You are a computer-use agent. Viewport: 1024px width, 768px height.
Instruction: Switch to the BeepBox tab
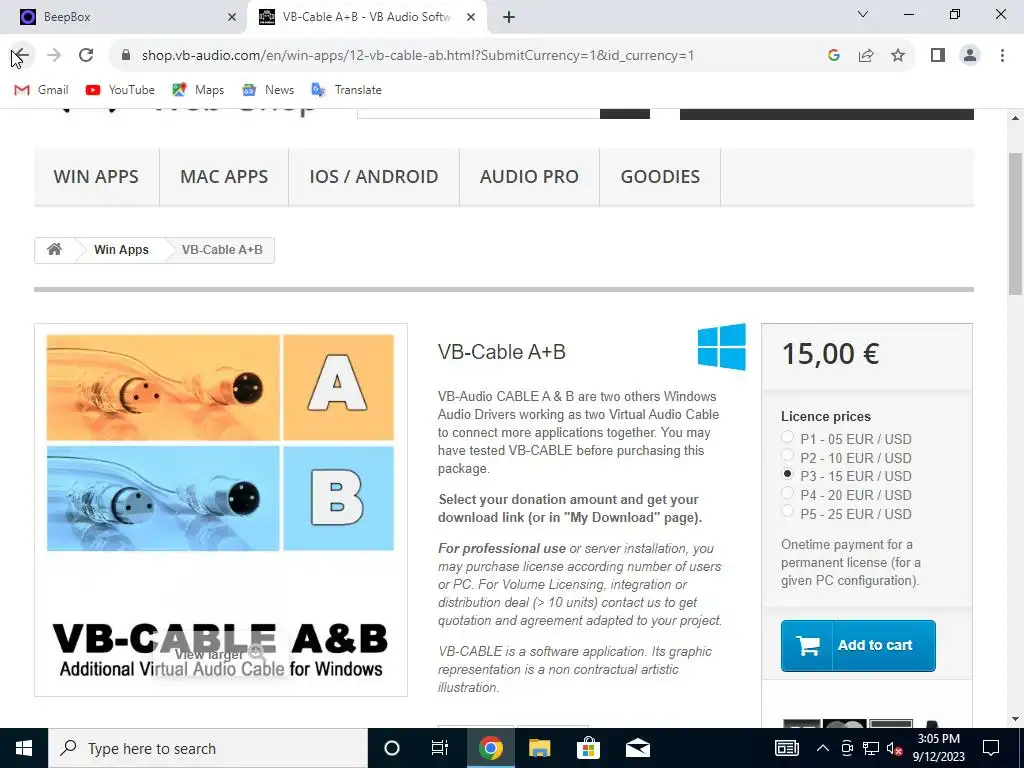pos(123,17)
